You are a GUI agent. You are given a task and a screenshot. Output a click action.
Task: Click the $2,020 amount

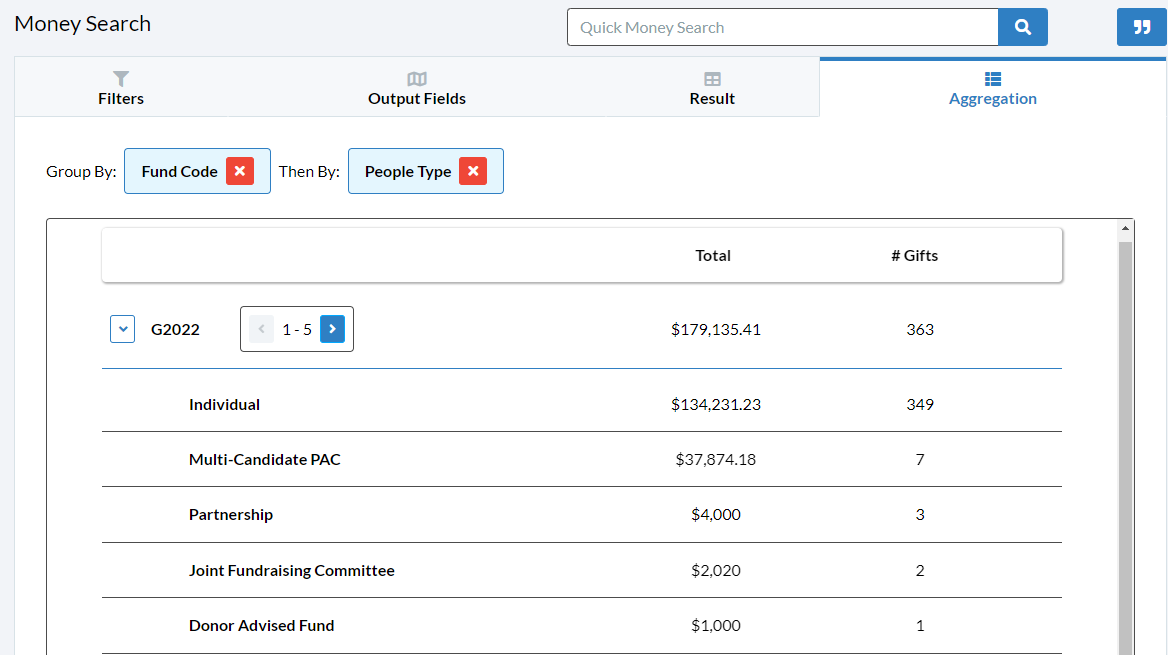point(716,571)
